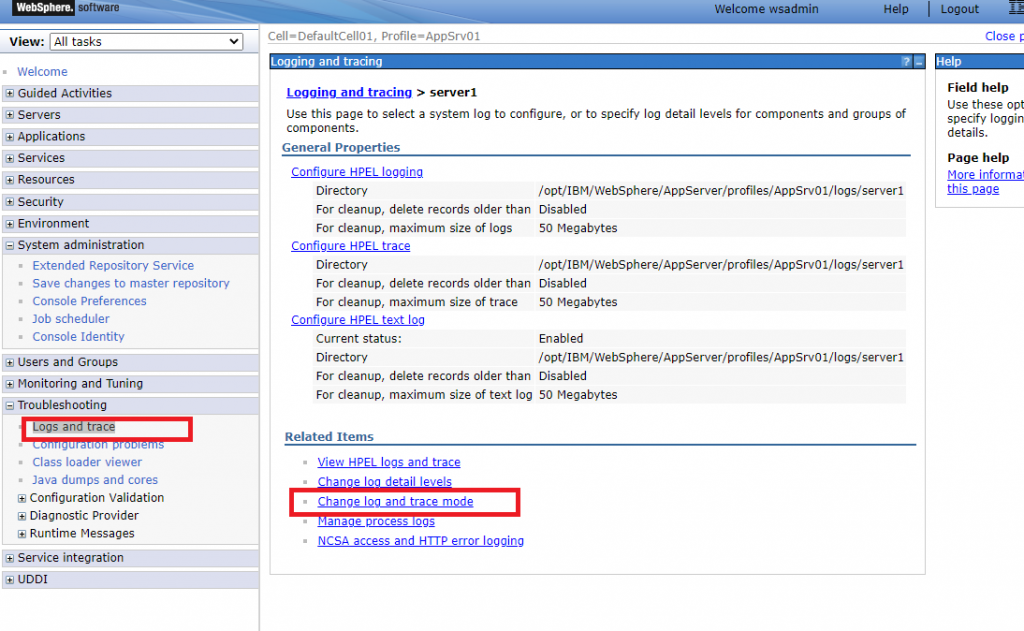Open Save changes to master repository
Image resolution: width=1024 pixels, height=631 pixels.
(131, 283)
